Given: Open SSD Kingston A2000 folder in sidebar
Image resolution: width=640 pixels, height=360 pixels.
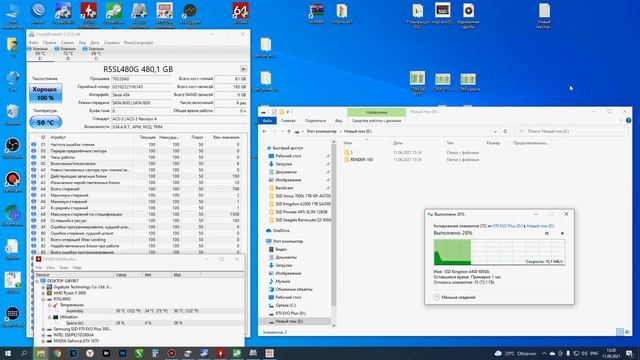Looking at the screenshot, I should pyautogui.click(x=300, y=204).
